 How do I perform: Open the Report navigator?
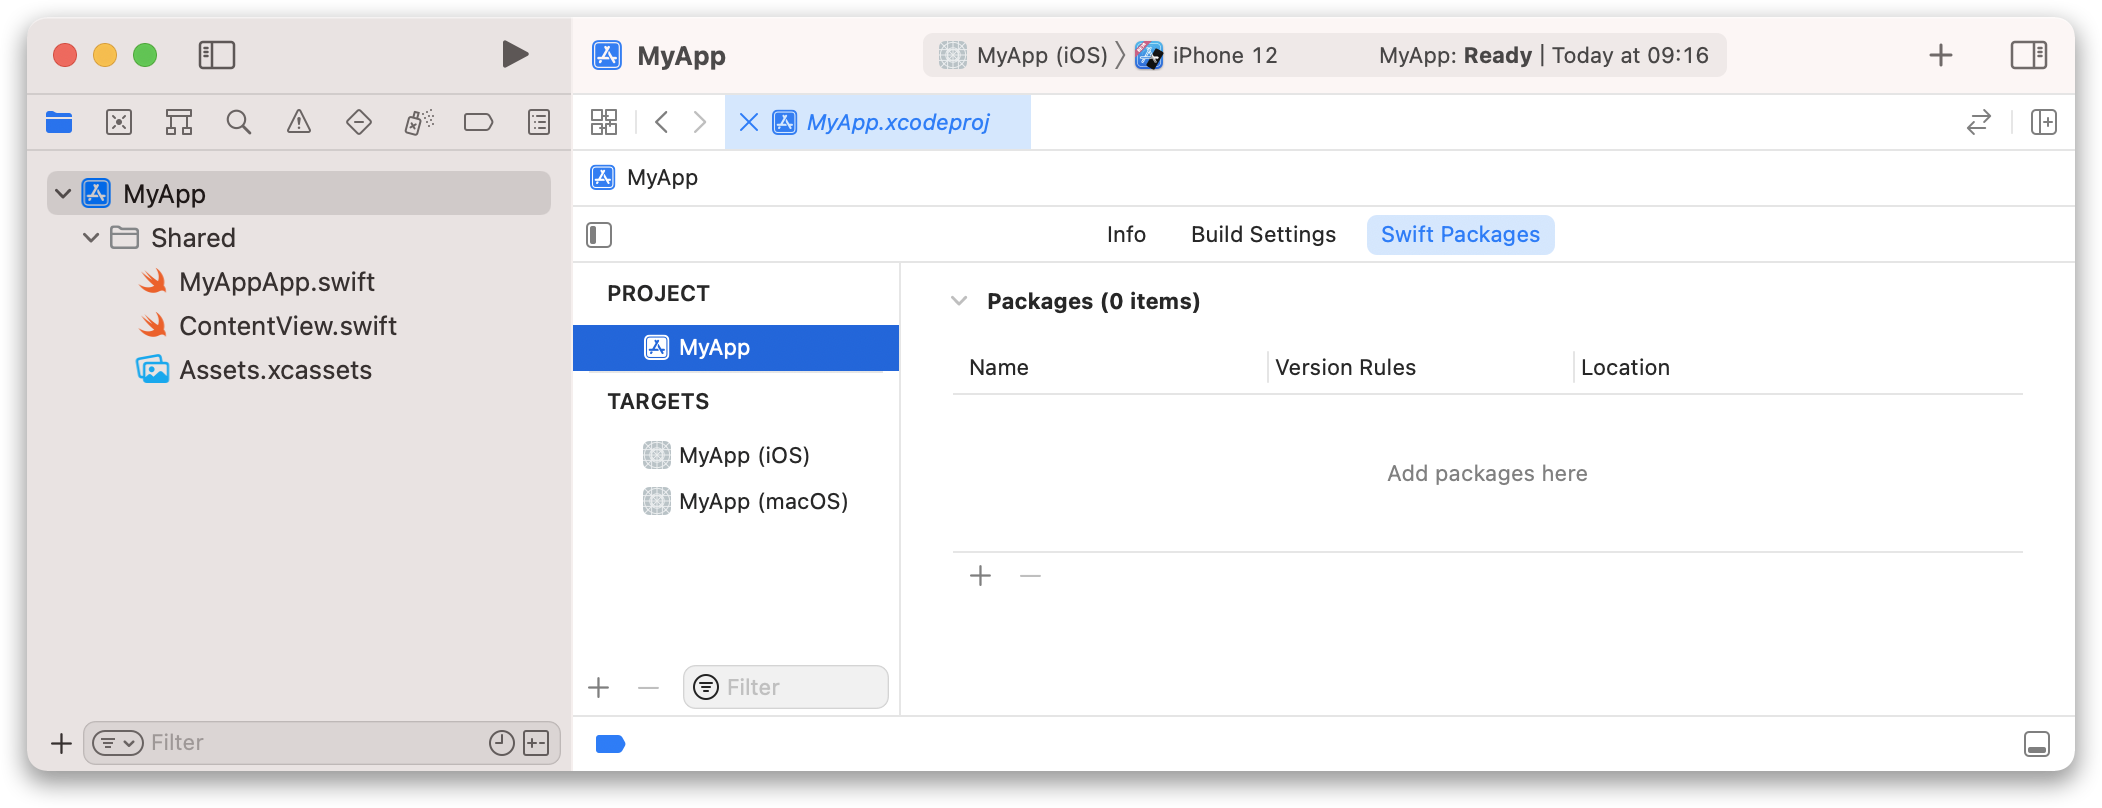click(539, 122)
